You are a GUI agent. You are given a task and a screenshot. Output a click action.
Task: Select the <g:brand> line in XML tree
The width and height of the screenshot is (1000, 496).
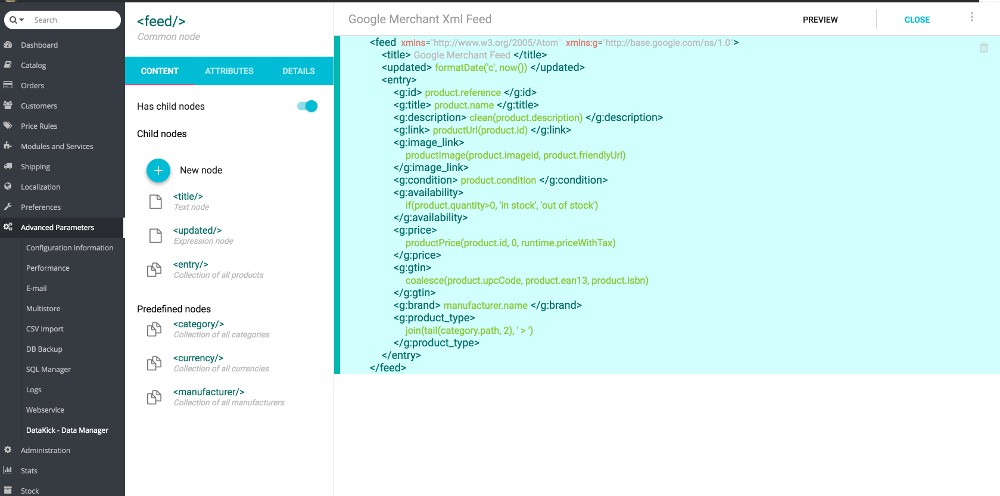[488, 305]
